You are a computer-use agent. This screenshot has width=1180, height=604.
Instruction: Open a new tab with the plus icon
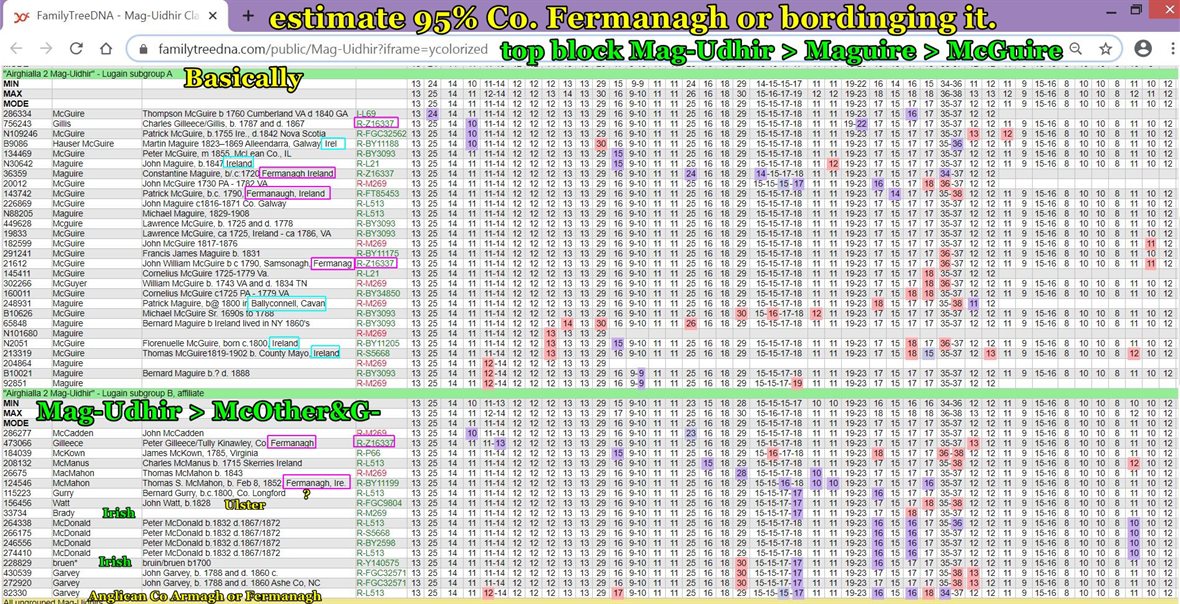click(x=248, y=16)
